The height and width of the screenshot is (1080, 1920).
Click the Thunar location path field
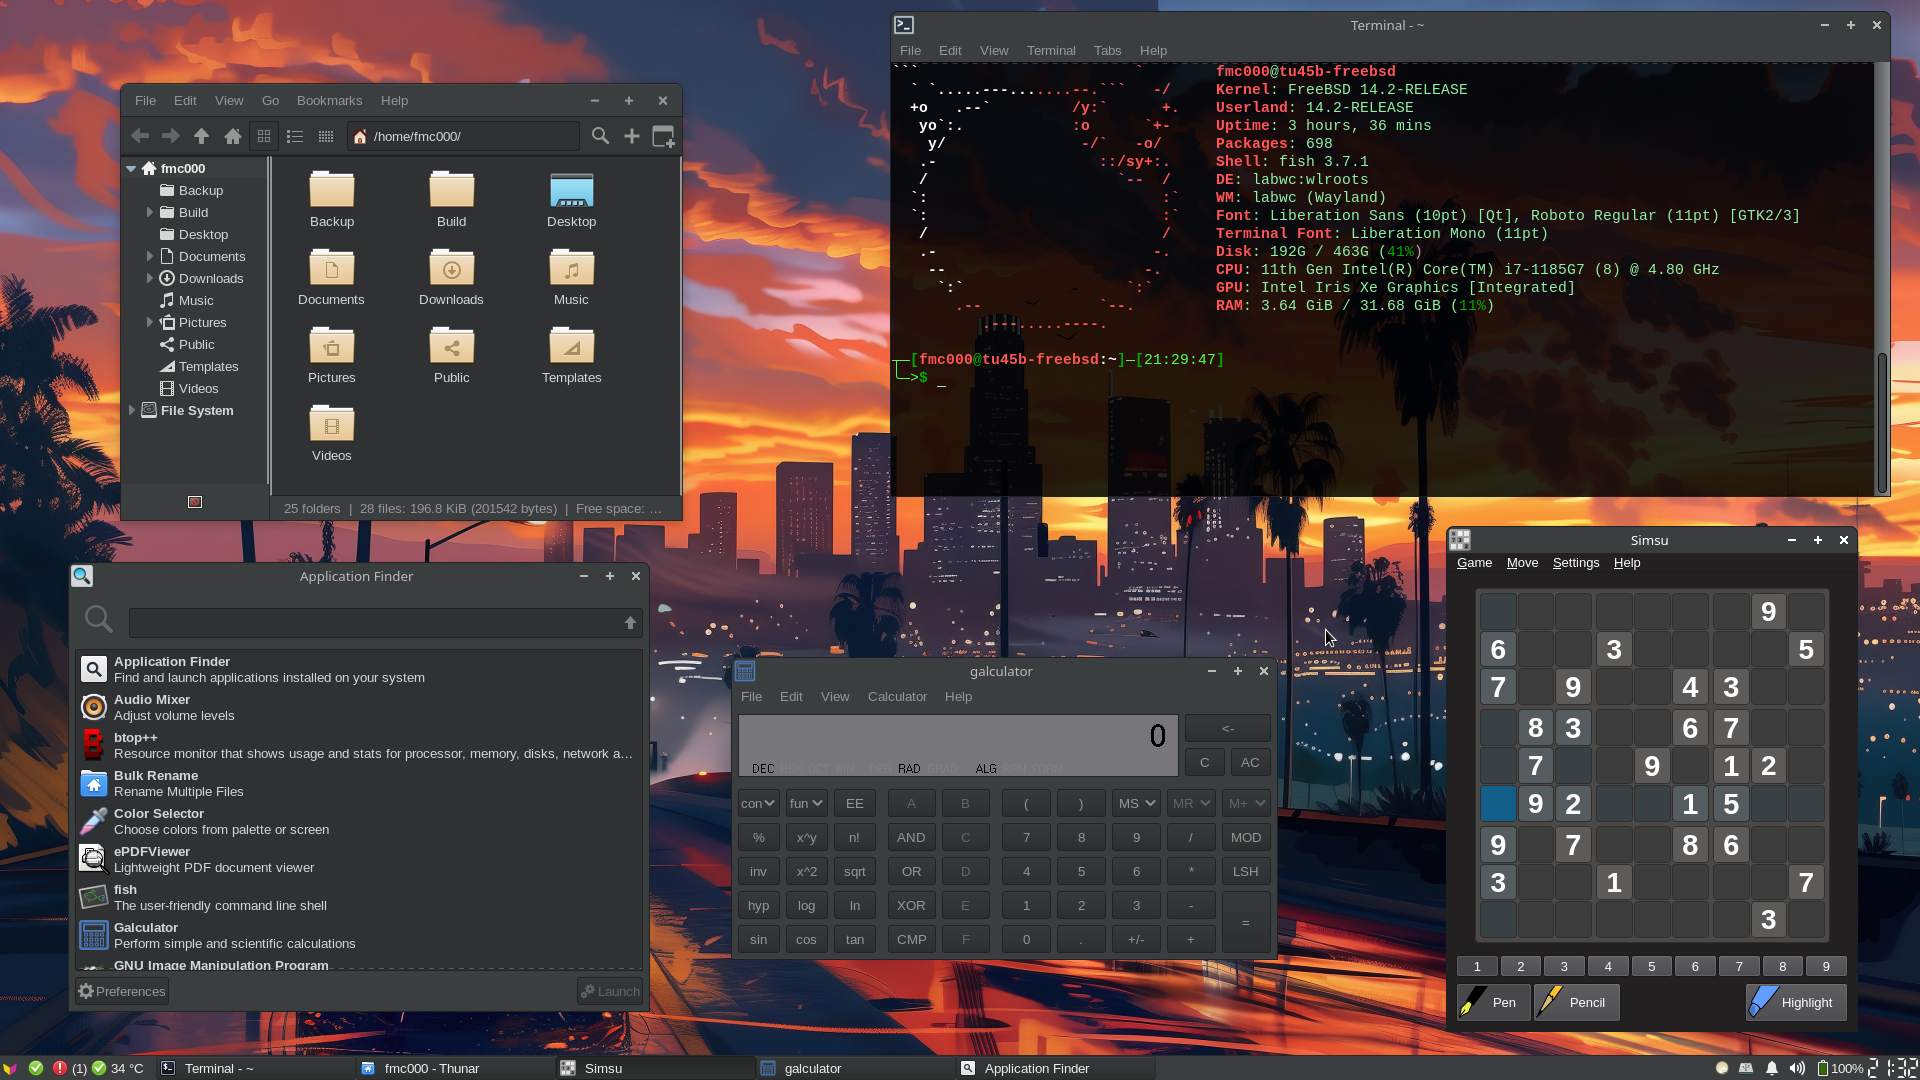click(x=463, y=136)
